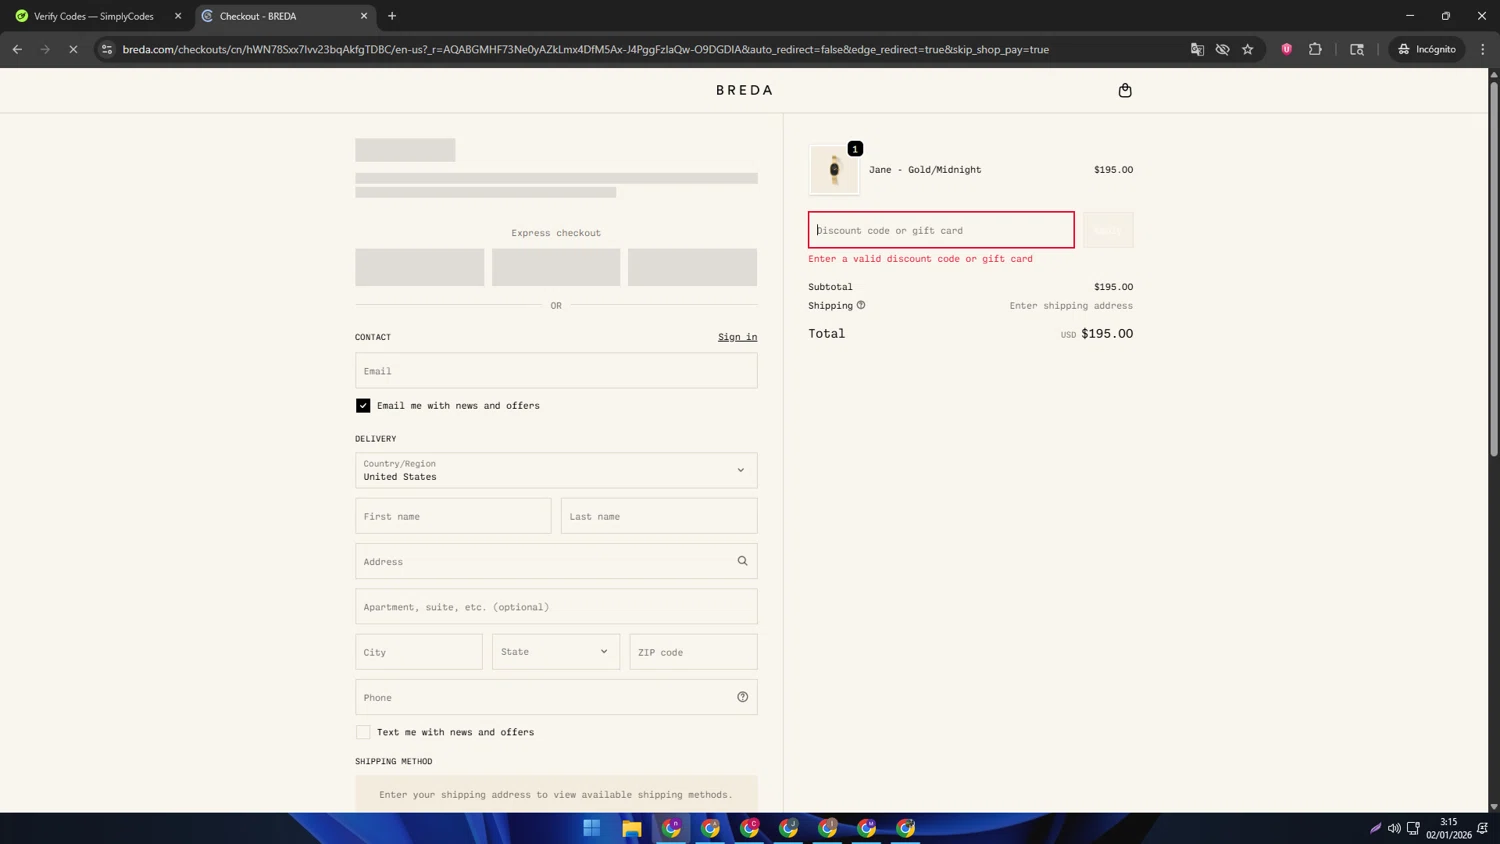Click the network icon in system tray
This screenshot has width=1500, height=844.
point(1413,828)
